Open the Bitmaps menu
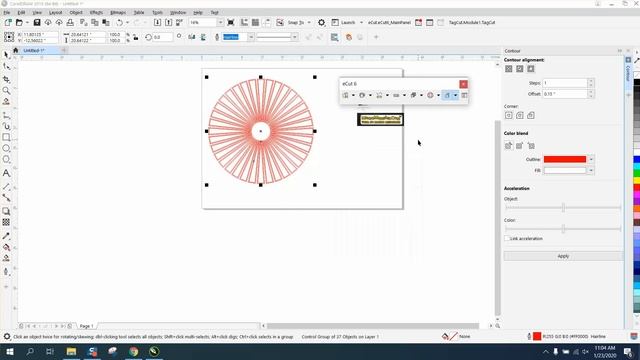This screenshot has height=360, width=640. tap(118, 13)
